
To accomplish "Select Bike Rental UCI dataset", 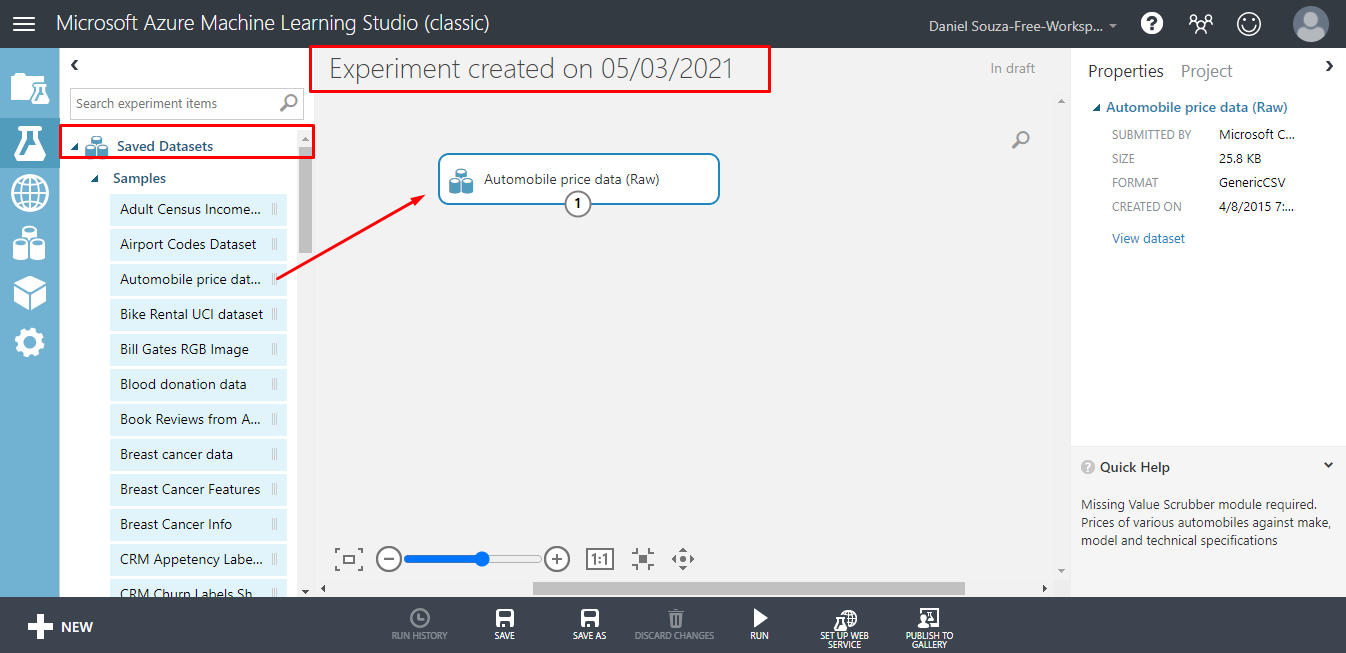I will [198, 314].
